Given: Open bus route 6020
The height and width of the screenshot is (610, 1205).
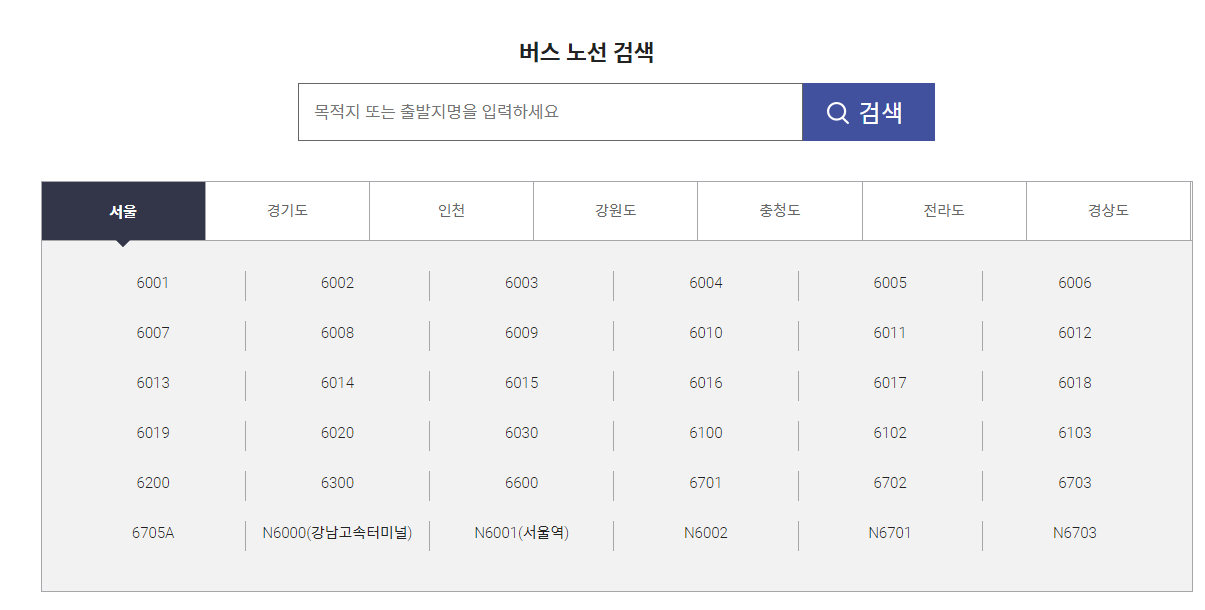Looking at the screenshot, I should (337, 433).
